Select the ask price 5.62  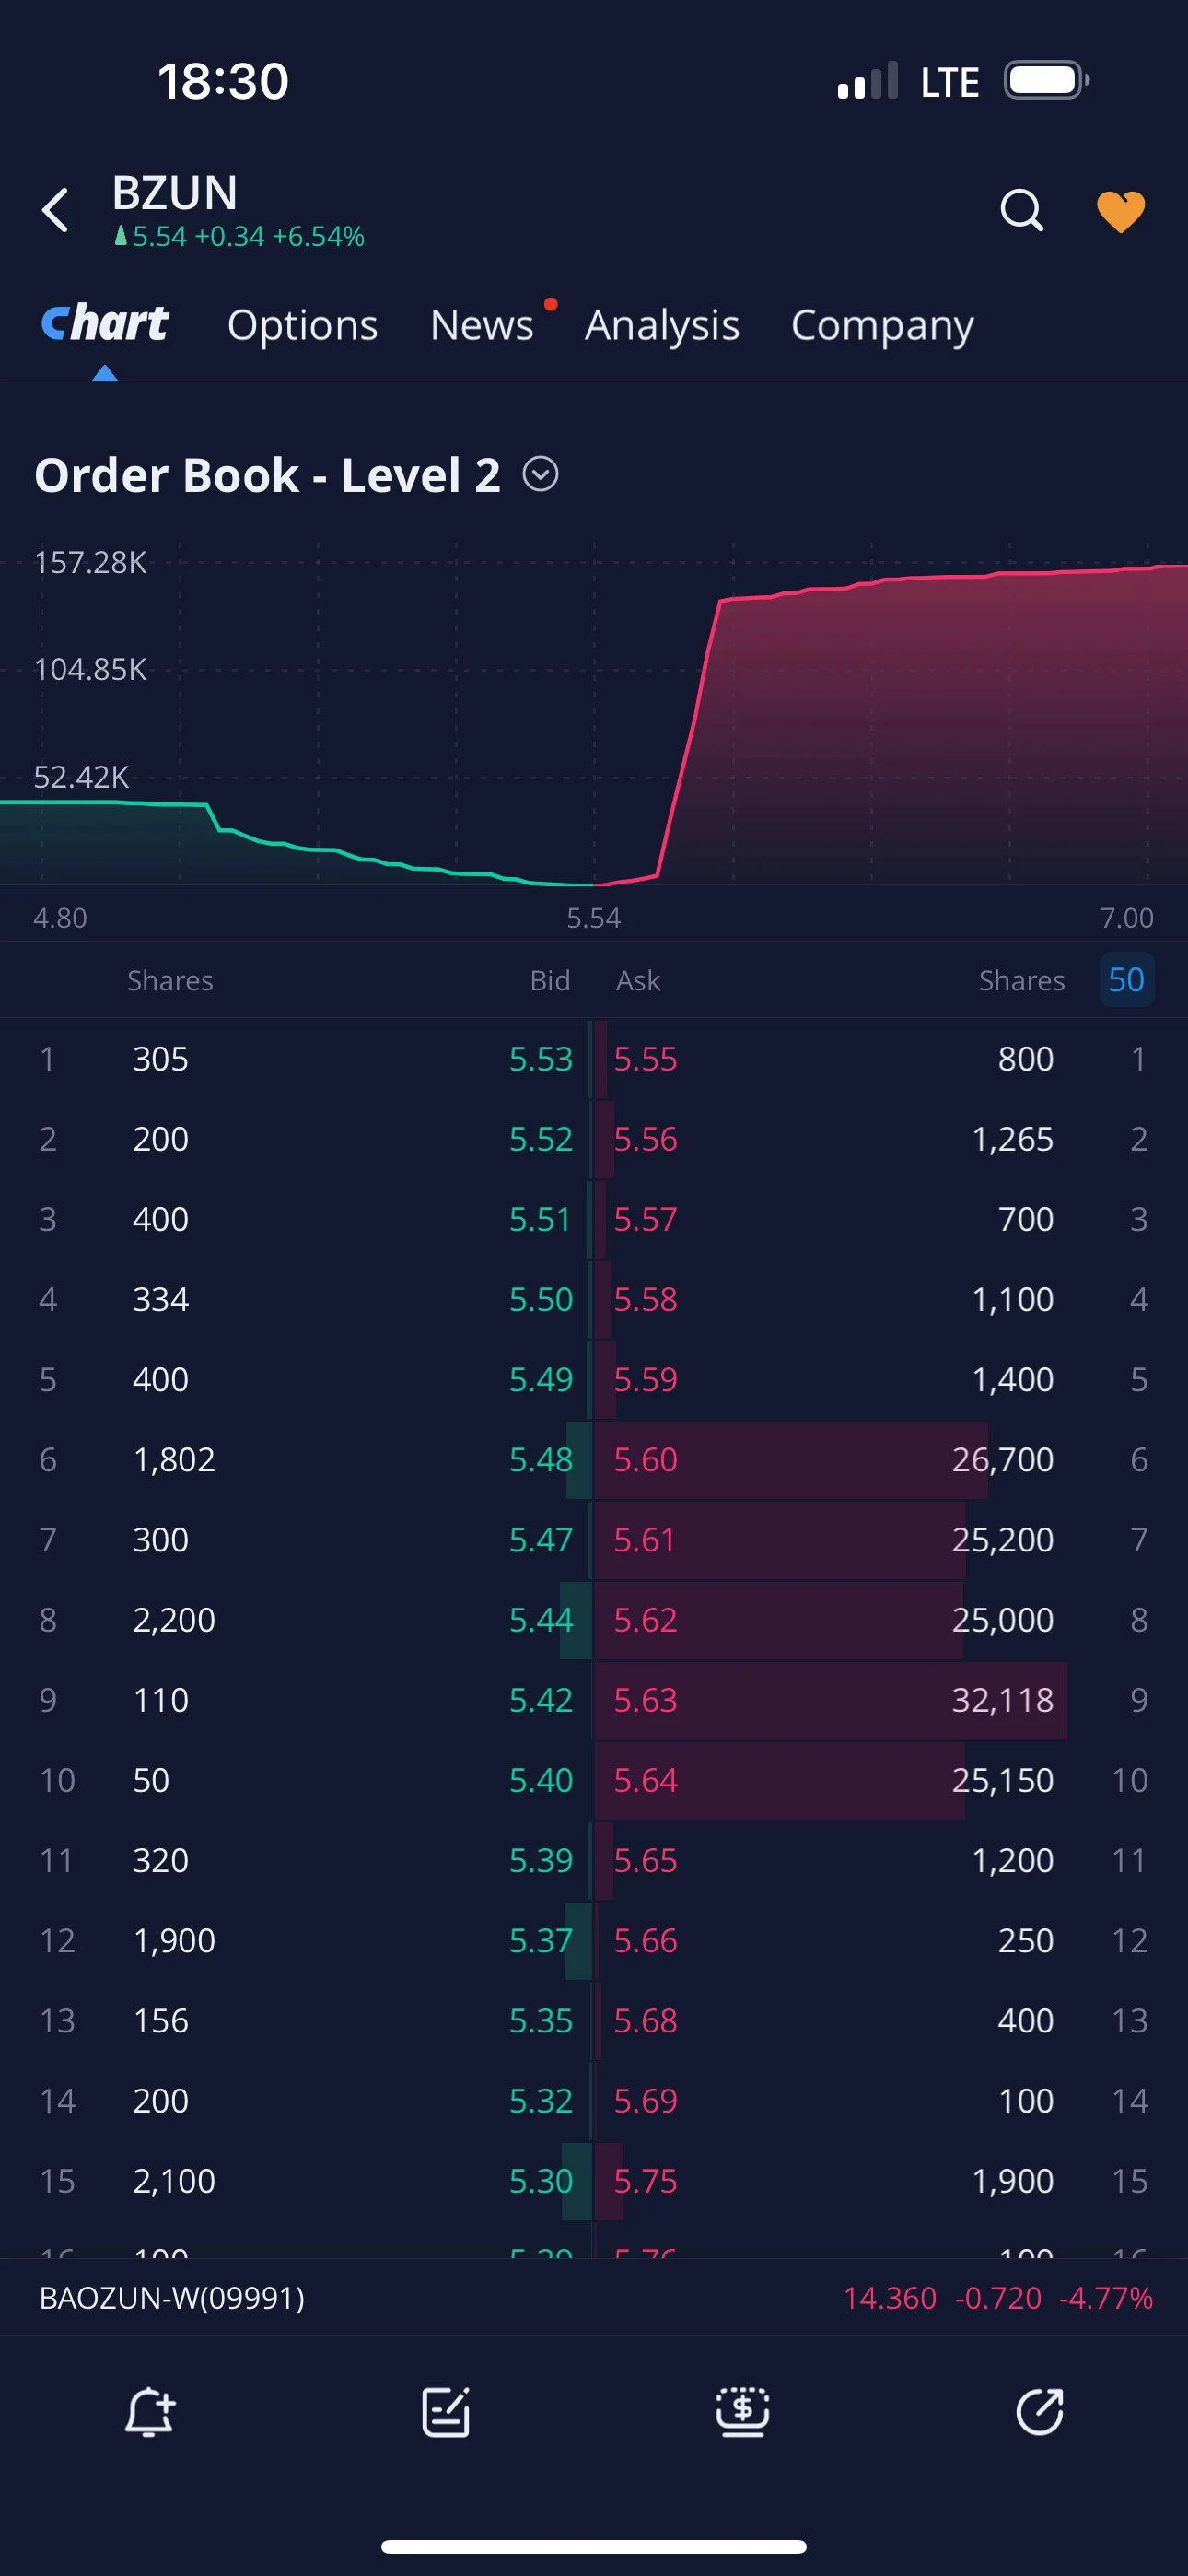coord(645,1619)
